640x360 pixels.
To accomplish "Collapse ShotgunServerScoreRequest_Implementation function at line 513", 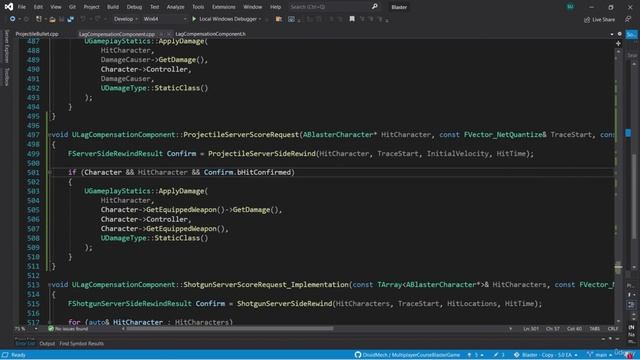I will click(x=49, y=284).
